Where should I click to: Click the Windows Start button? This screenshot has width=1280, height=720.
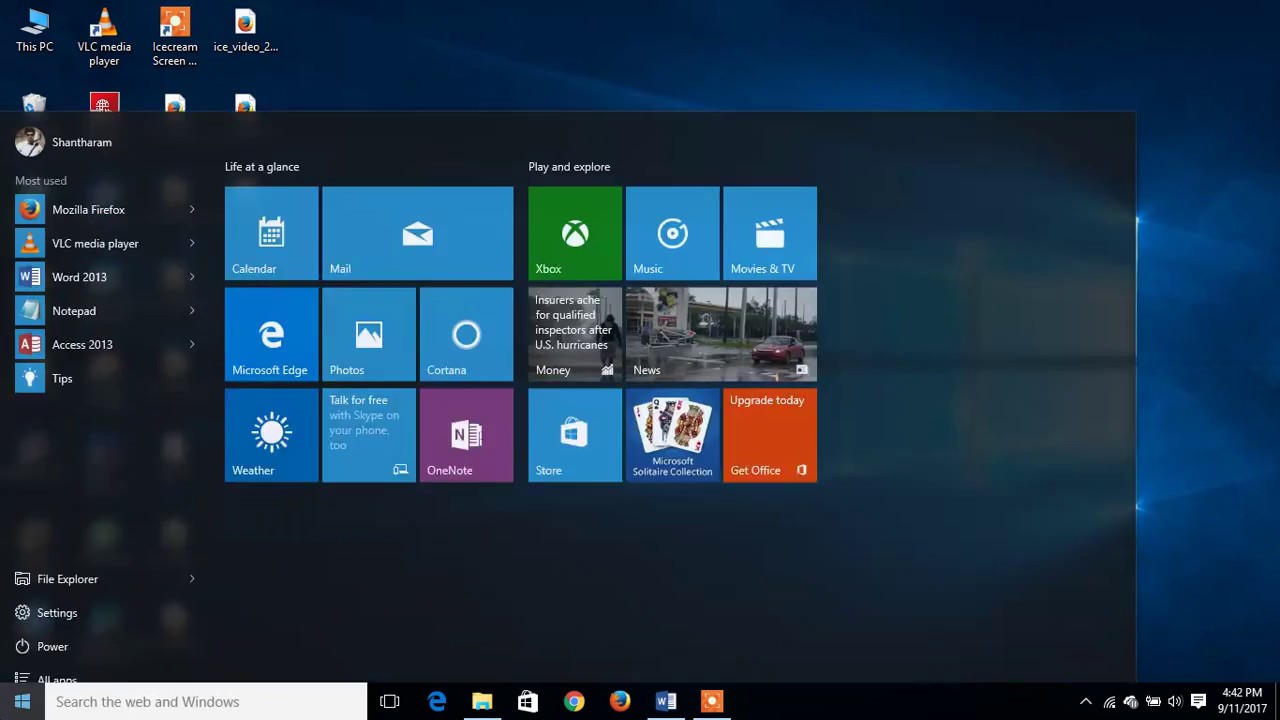coord(22,702)
